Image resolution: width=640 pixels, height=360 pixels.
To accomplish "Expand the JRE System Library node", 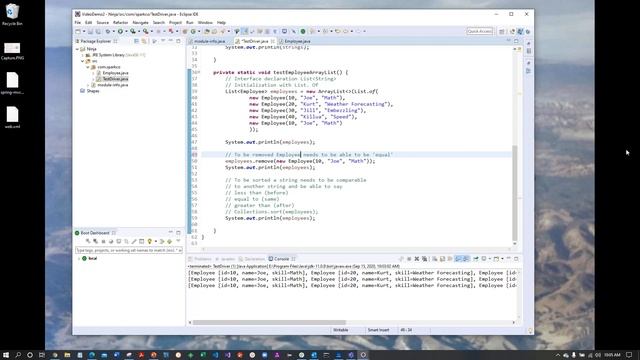I will [83, 55].
